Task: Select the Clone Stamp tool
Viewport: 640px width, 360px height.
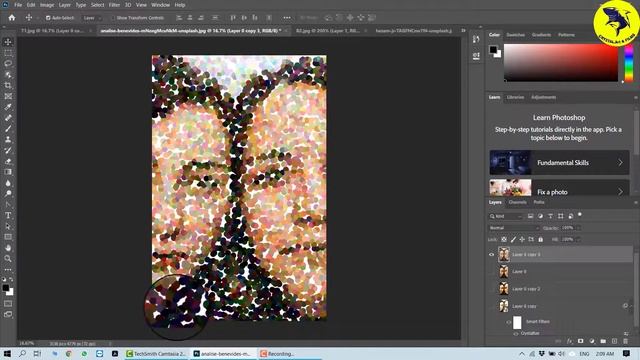Action: [8, 140]
